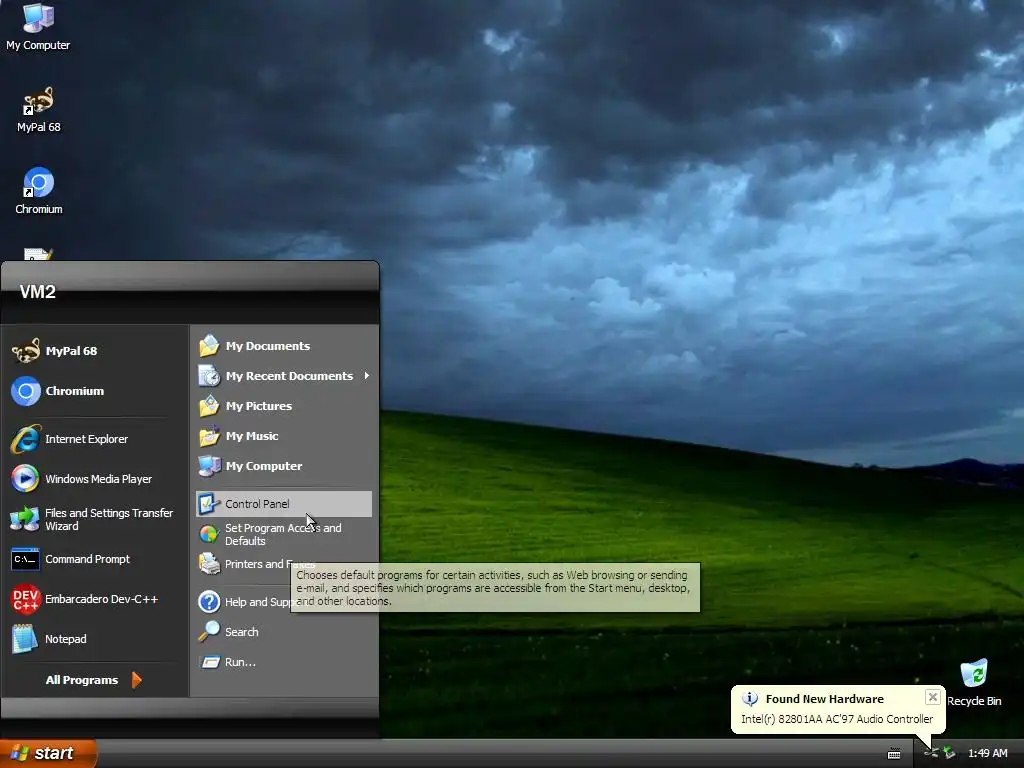This screenshot has height=768, width=1024.
Task: Open Control Panel menu entry
Action: pyautogui.click(x=284, y=504)
